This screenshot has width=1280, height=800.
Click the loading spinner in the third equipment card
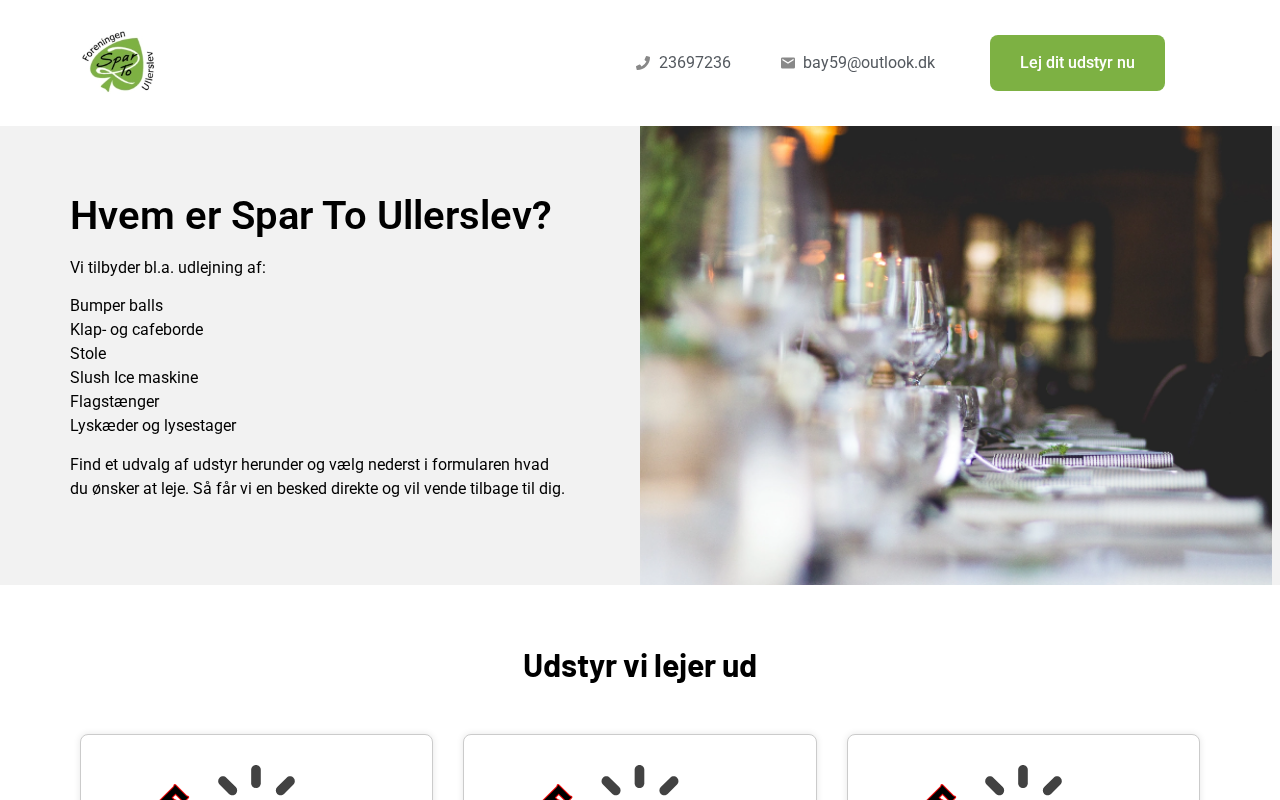[x=1023, y=782]
